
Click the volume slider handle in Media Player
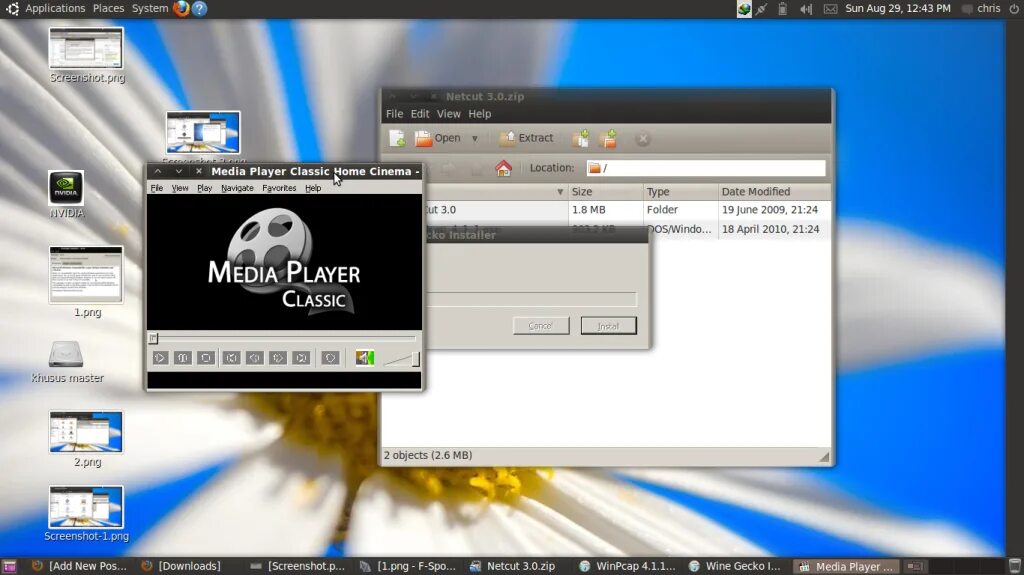point(415,359)
